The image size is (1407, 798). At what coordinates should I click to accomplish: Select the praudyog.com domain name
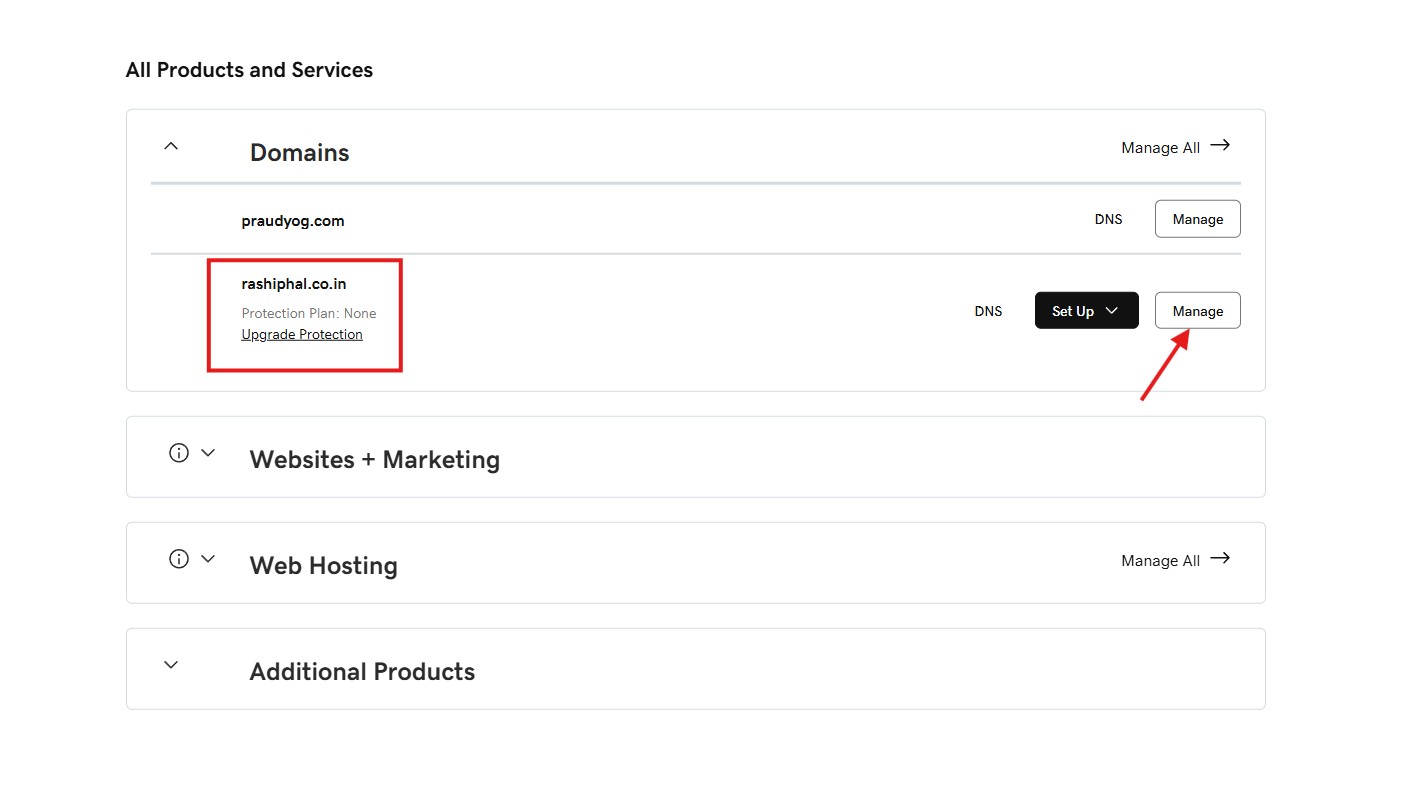[293, 221]
